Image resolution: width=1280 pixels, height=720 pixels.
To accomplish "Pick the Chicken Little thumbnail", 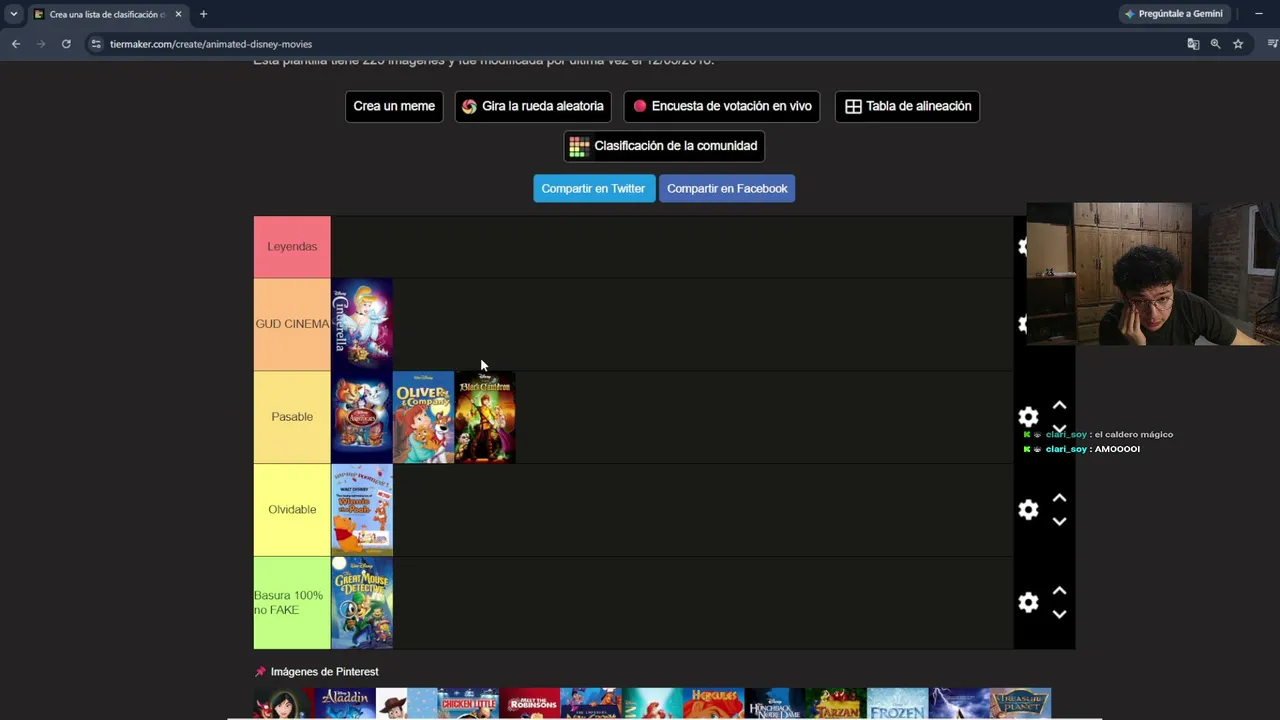I will (468, 703).
